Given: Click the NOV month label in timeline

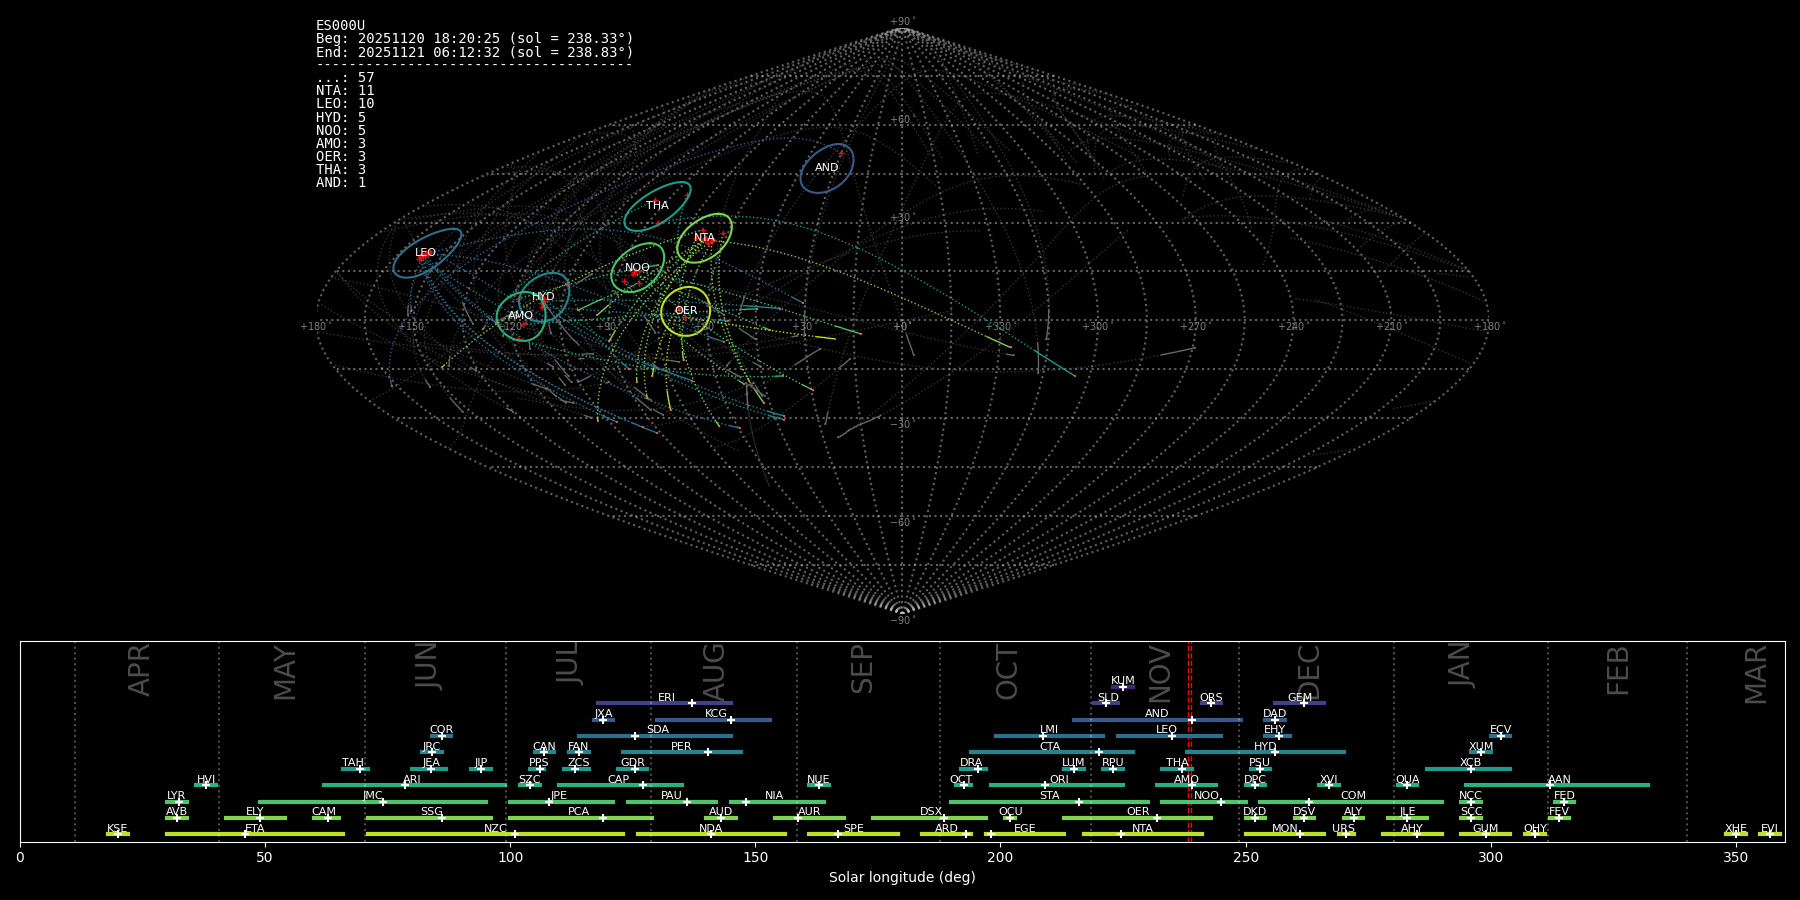Looking at the screenshot, I should click(x=1160, y=674).
